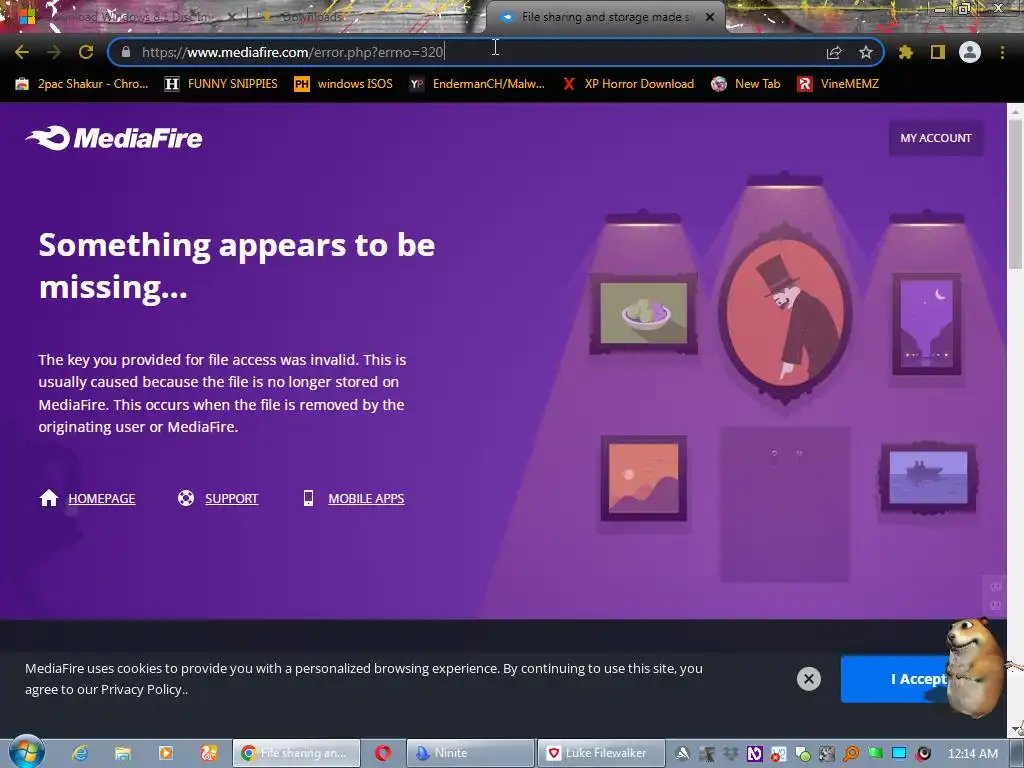1024x768 pixels.
Task: Click the Dropbox tray icon
Action: coord(731,754)
